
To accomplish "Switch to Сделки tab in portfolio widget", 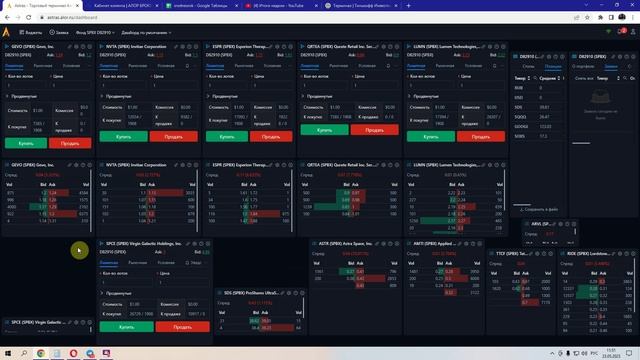I will point(528,66).
